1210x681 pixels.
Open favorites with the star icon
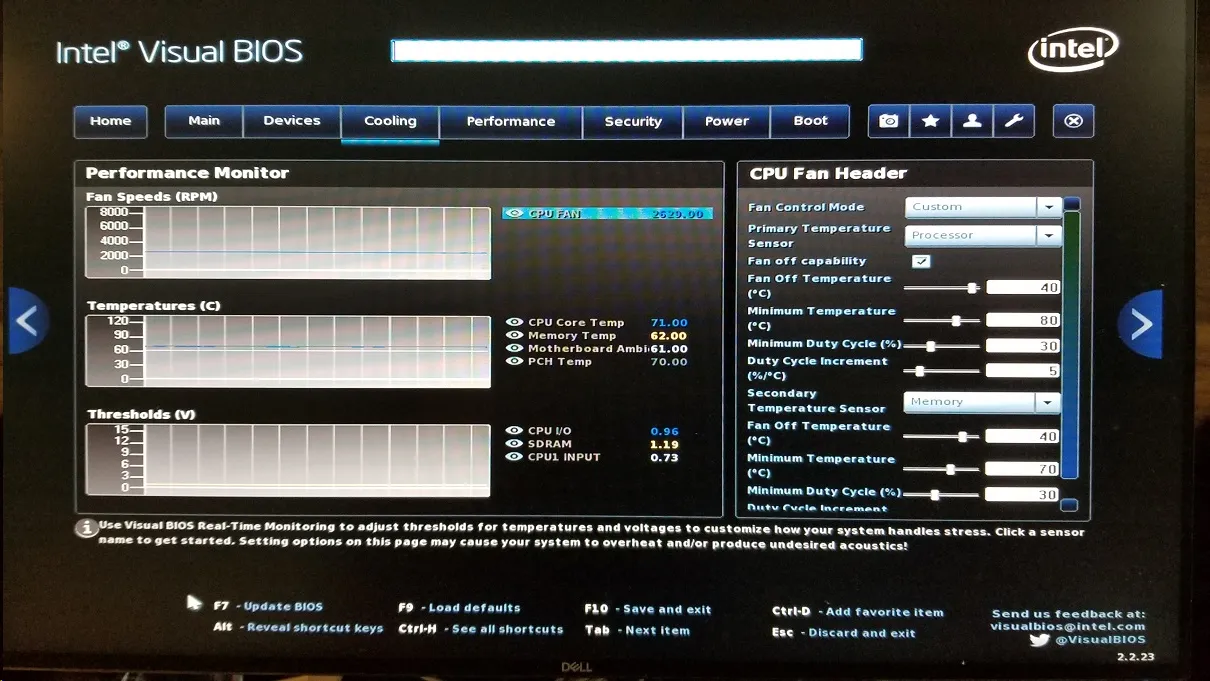[930, 121]
